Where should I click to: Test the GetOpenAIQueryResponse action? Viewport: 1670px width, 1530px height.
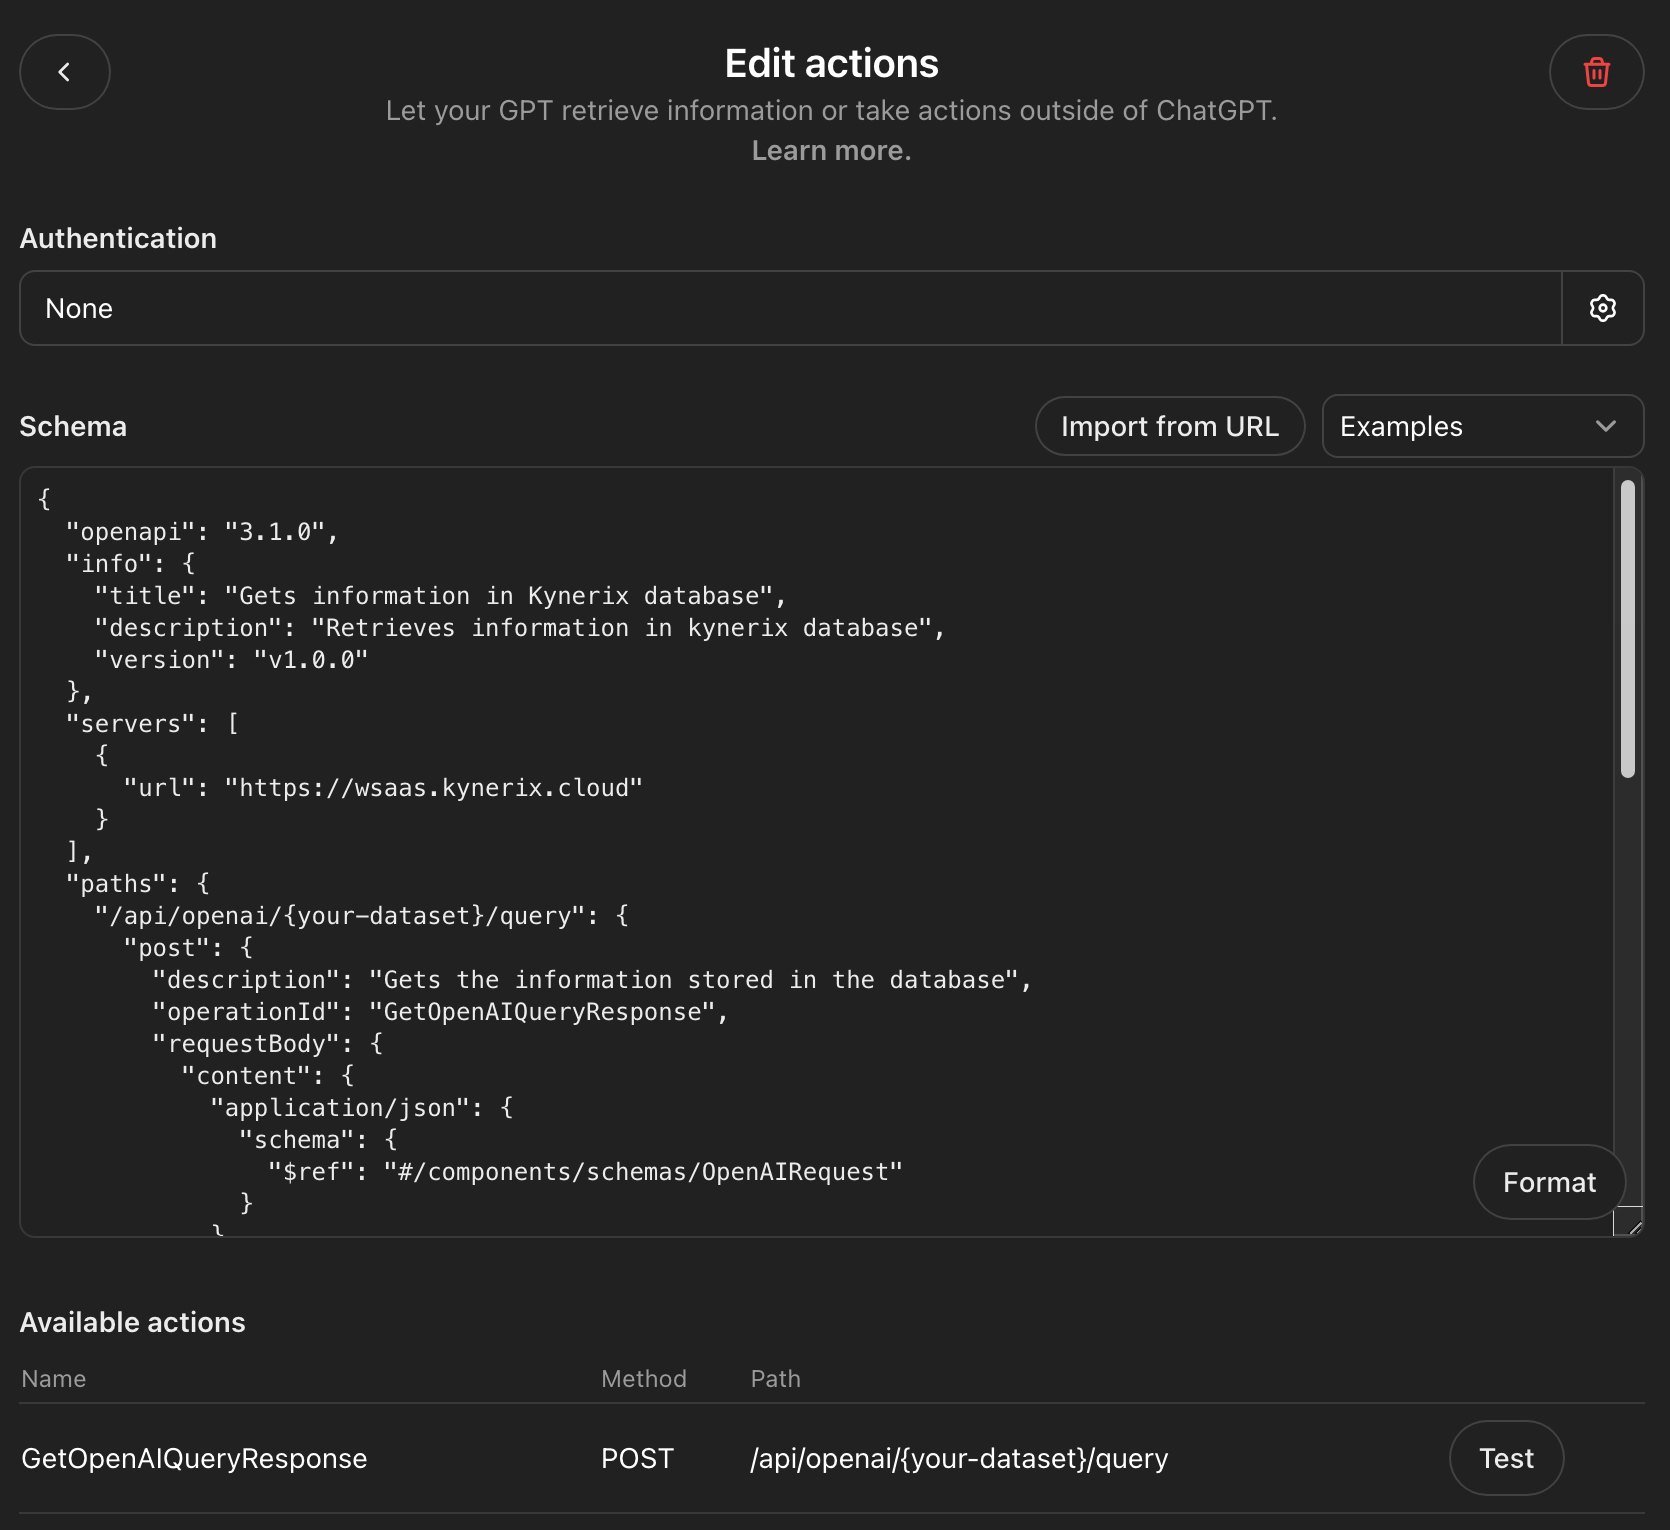click(1506, 1458)
